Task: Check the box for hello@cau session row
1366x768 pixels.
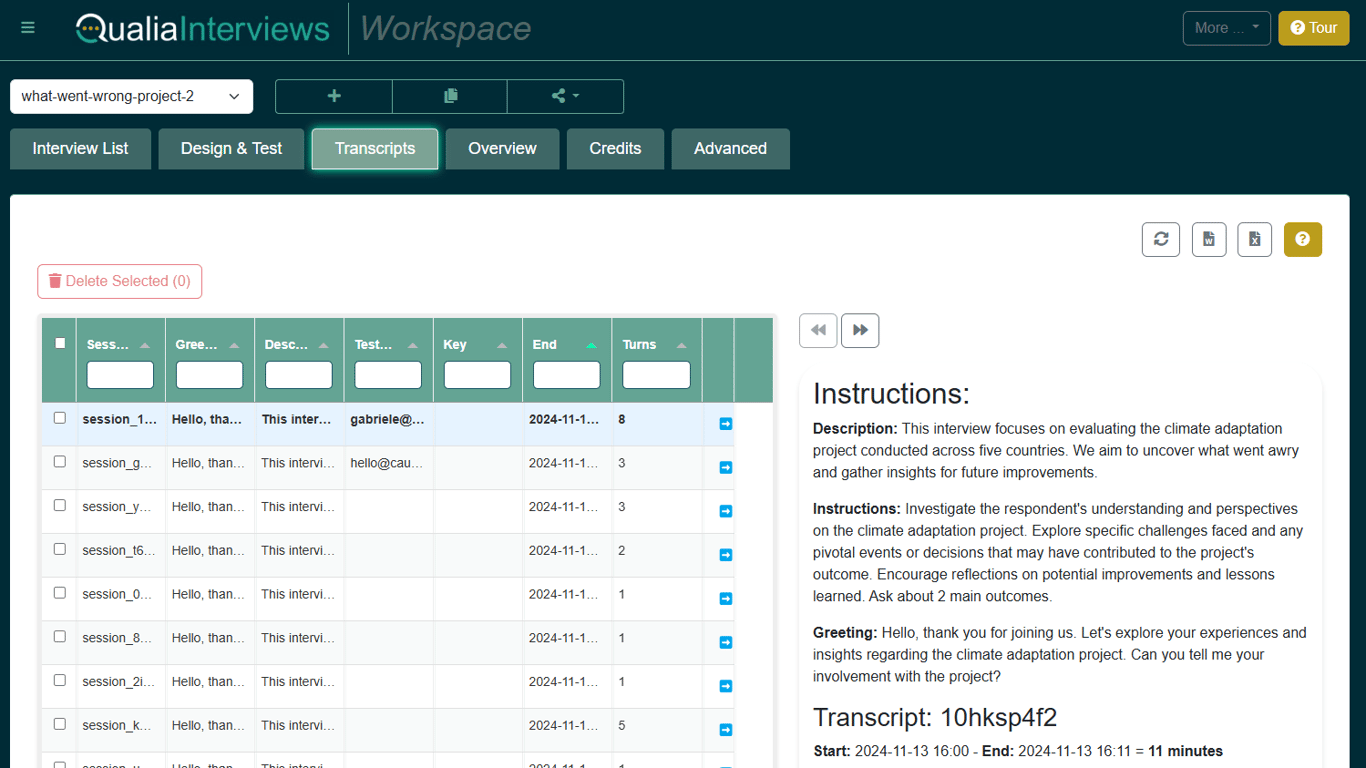Action: pyautogui.click(x=60, y=462)
